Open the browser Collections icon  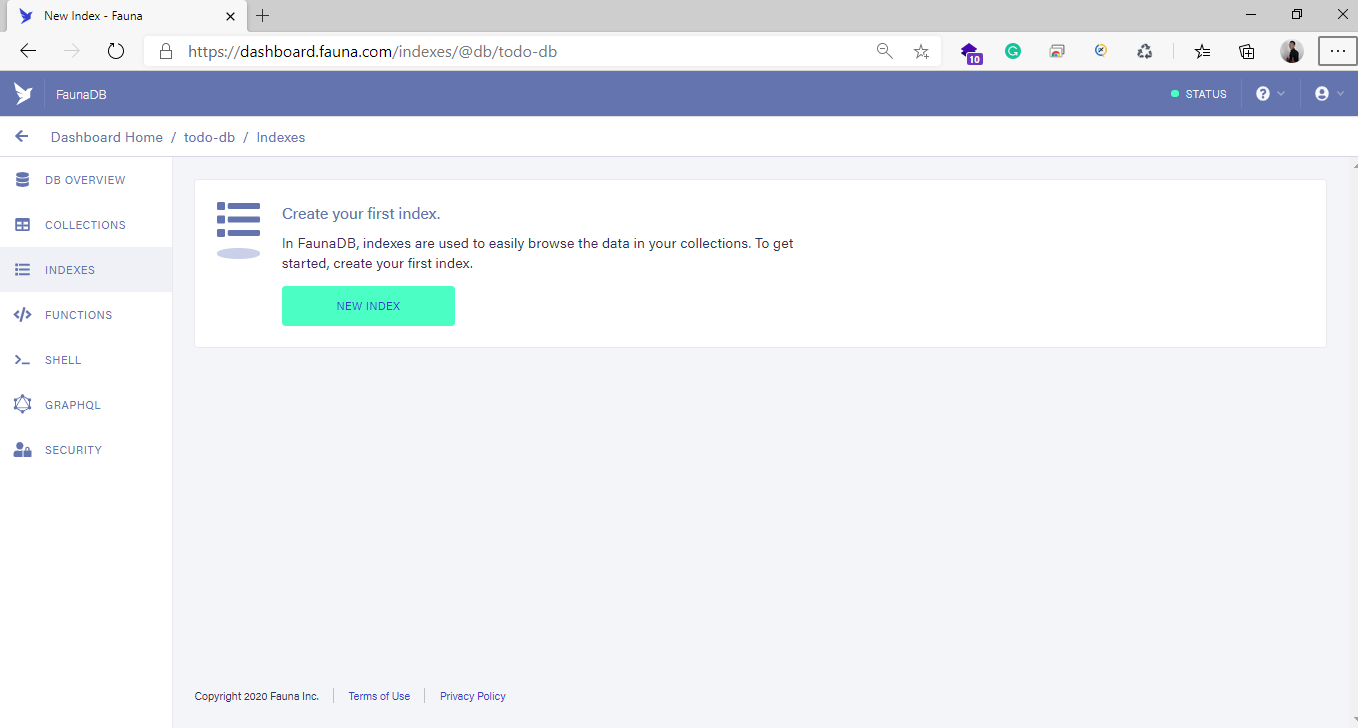(x=1247, y=51)
